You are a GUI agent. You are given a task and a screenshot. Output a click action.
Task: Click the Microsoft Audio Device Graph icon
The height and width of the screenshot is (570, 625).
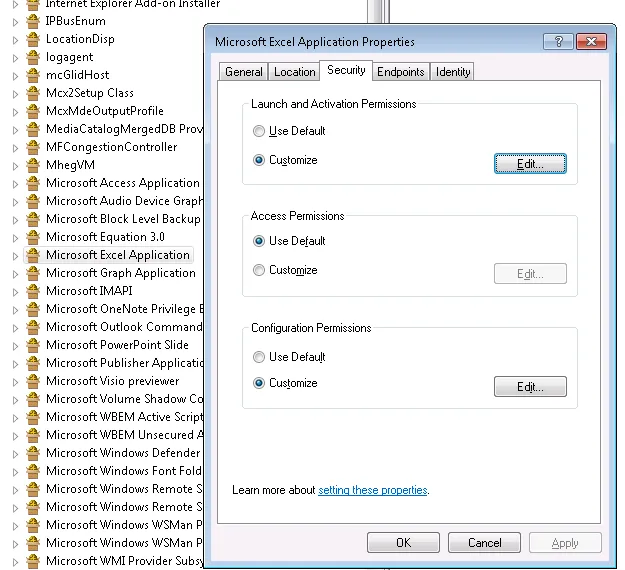tap(33, 201)
